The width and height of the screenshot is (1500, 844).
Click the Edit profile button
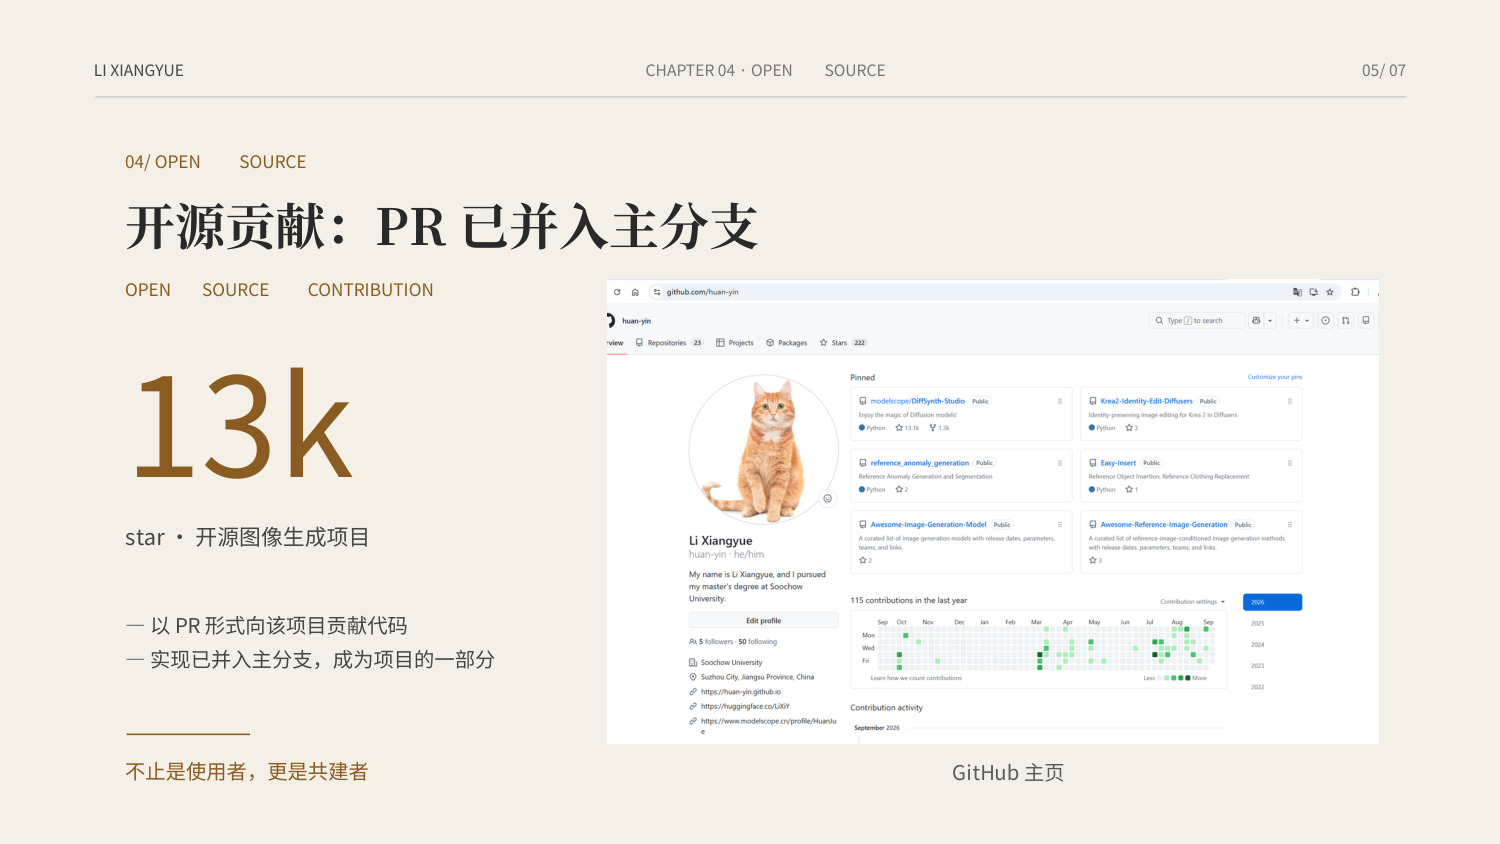click(x=764, y=621)
